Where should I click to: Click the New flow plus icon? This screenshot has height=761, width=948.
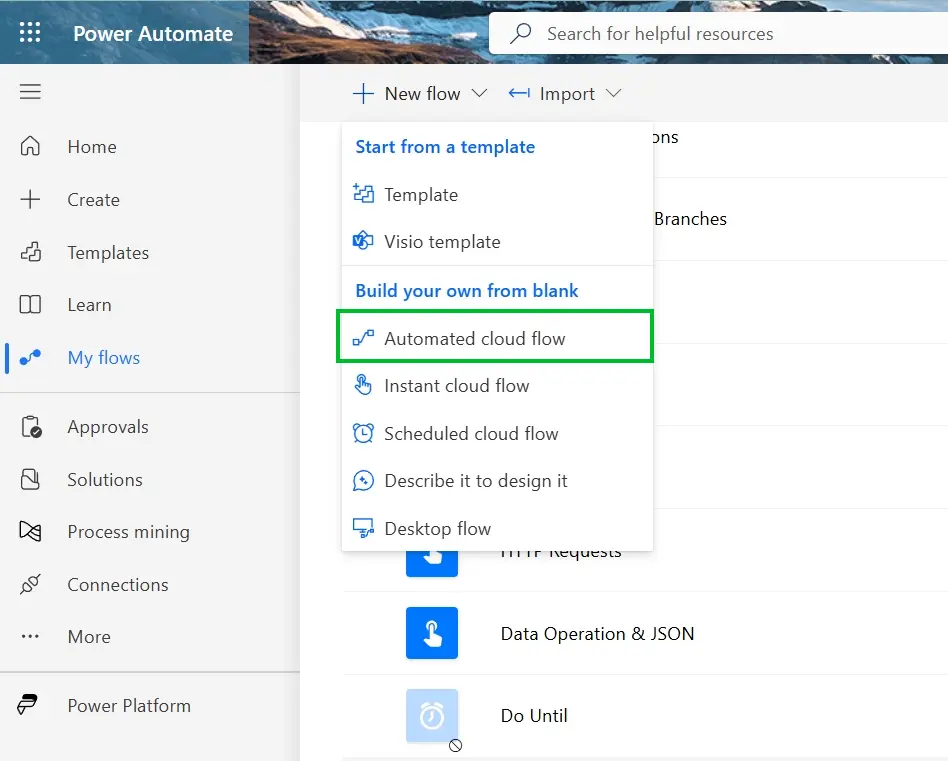tap(363, 94)
